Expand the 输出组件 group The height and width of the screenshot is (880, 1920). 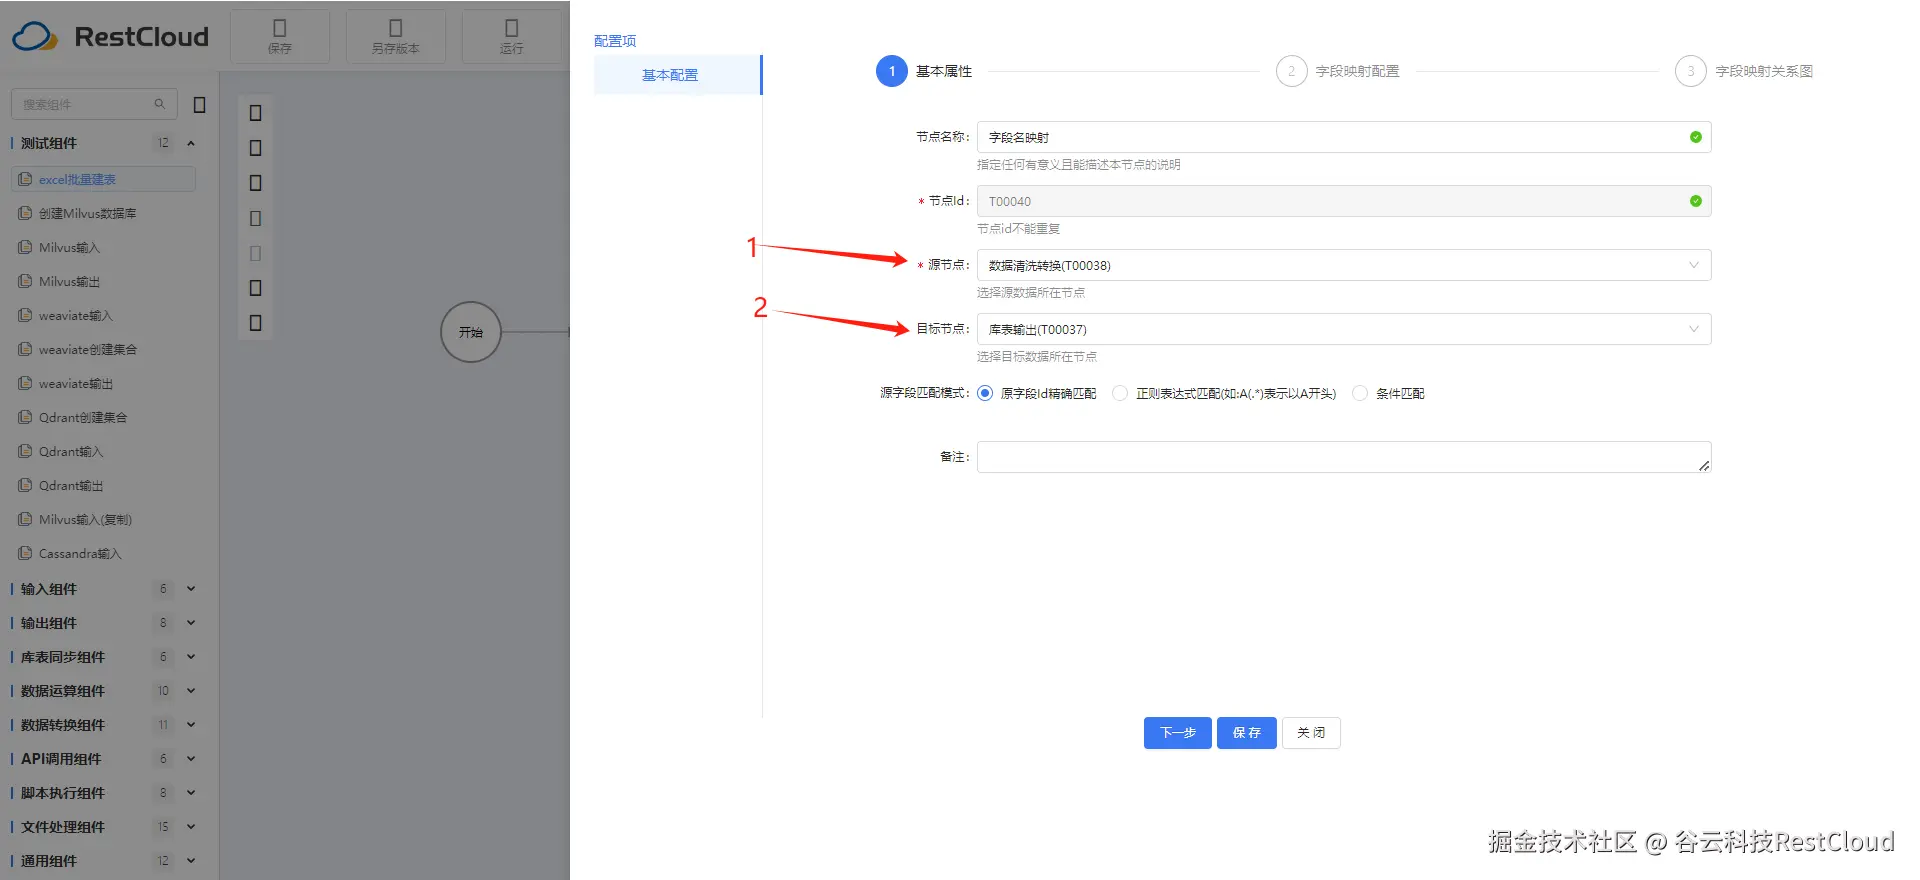tap(191, 623)
